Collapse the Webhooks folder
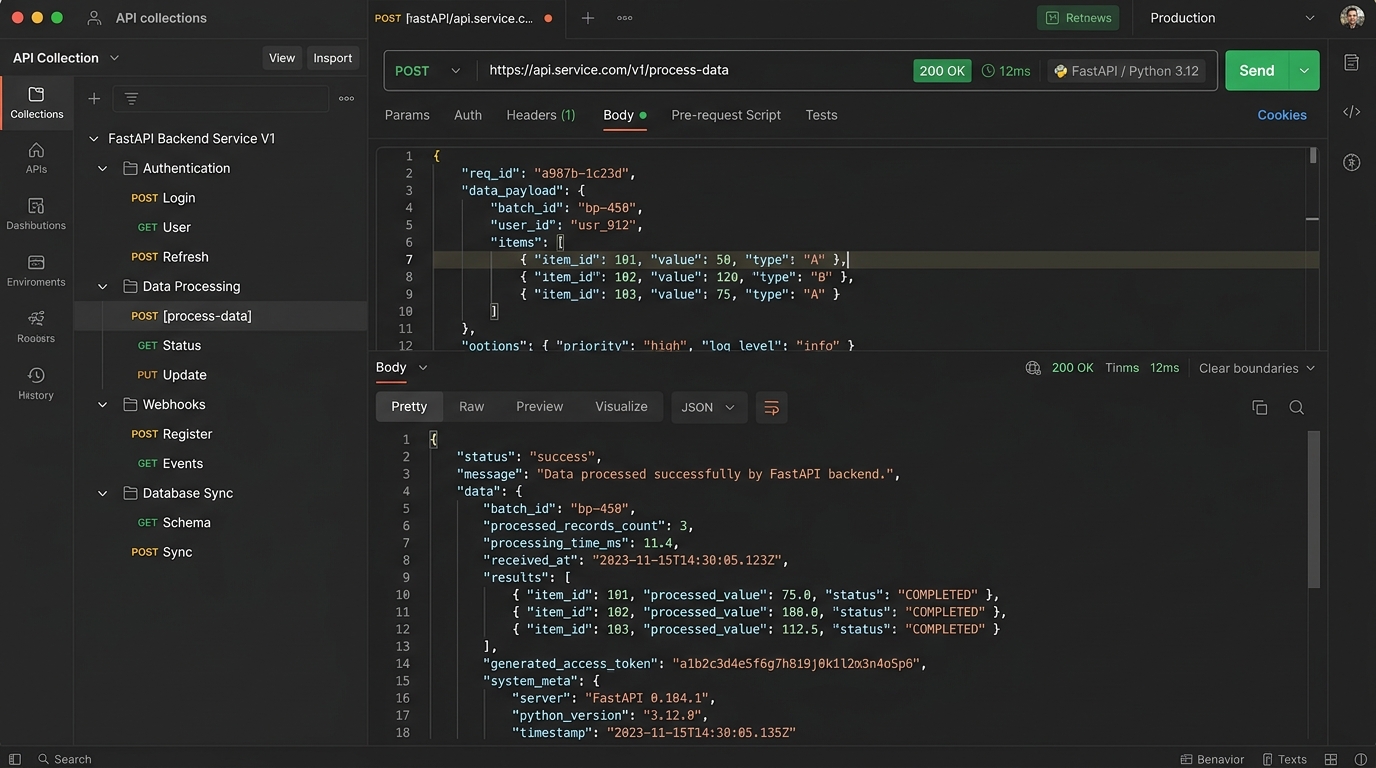 click(x=102, y=404)
